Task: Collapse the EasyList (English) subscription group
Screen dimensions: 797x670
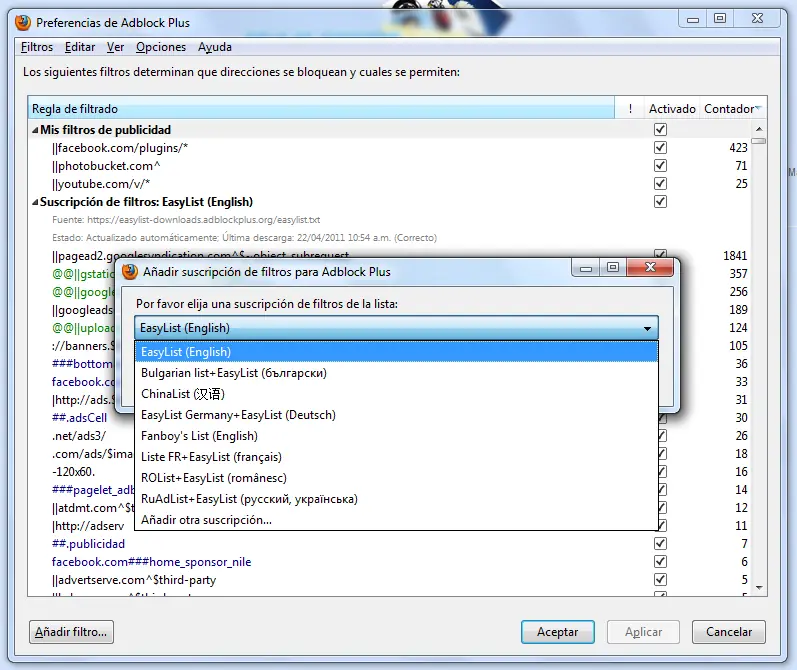Action: pyautogui.click(x=35, y=202)
